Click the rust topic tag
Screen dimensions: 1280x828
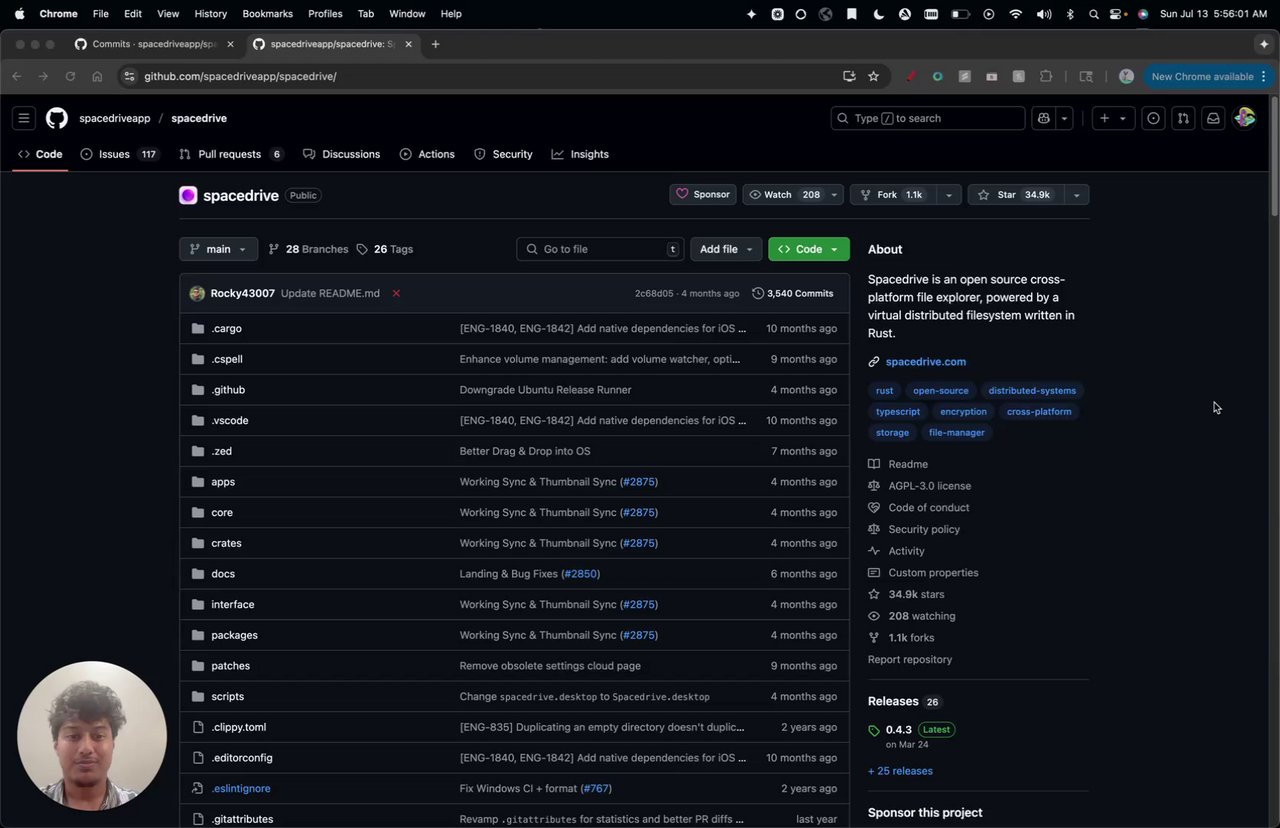(x=885, y=391)
